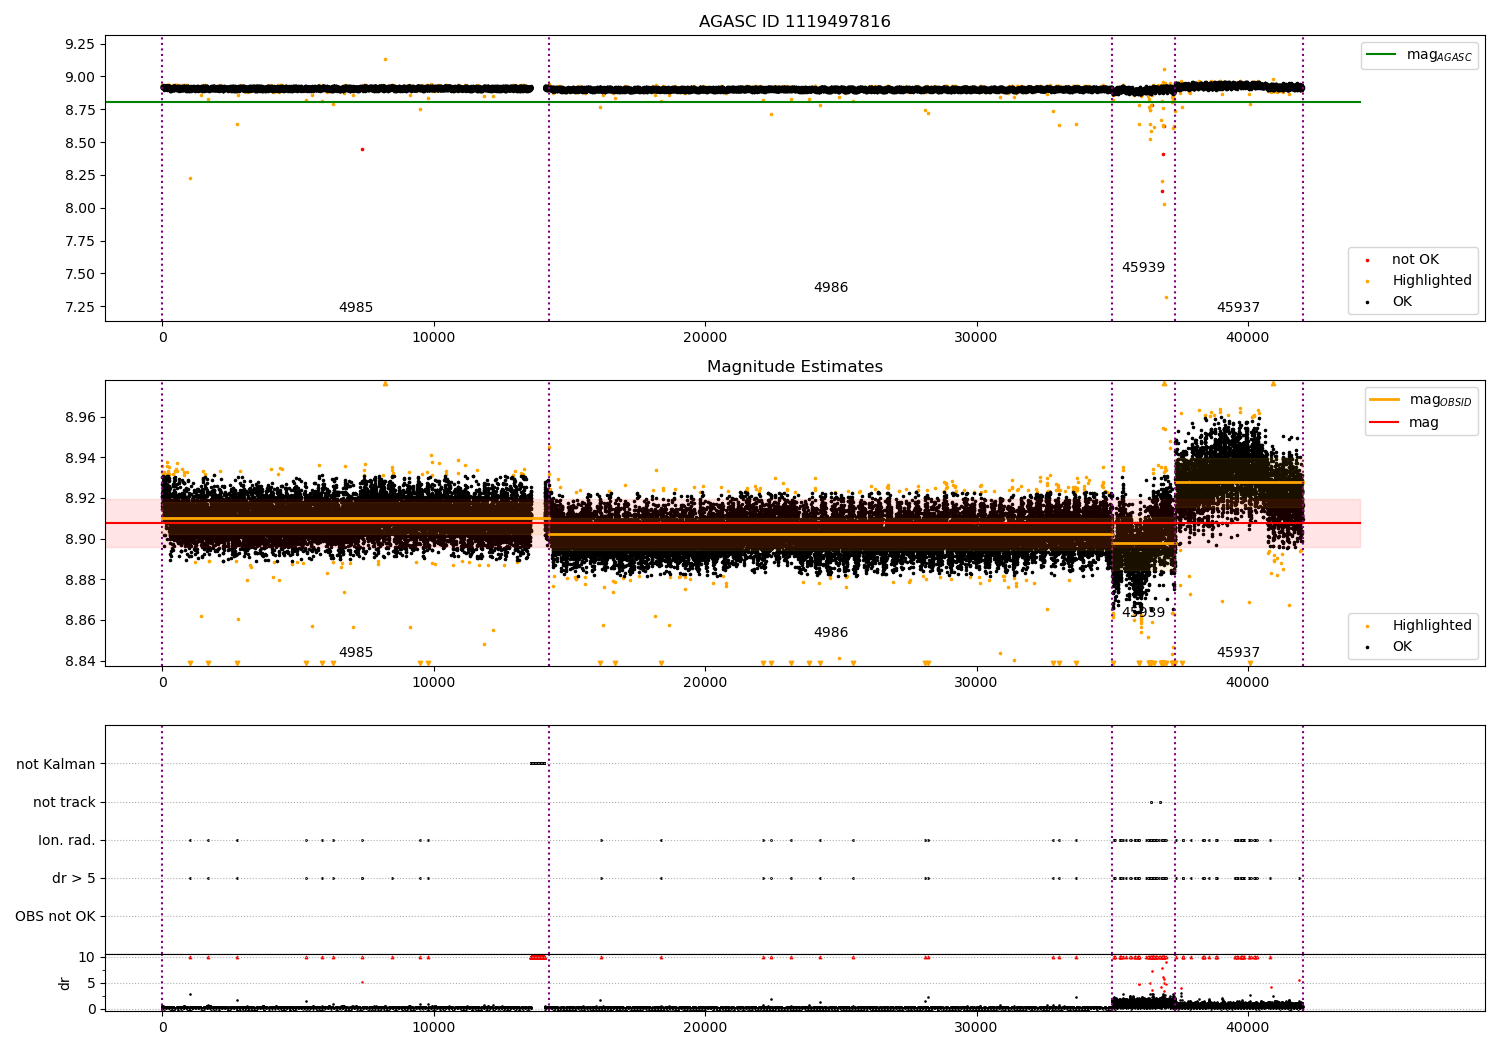
Task: Click the 20000 x-tick under the middle panel
Action: 705,683
